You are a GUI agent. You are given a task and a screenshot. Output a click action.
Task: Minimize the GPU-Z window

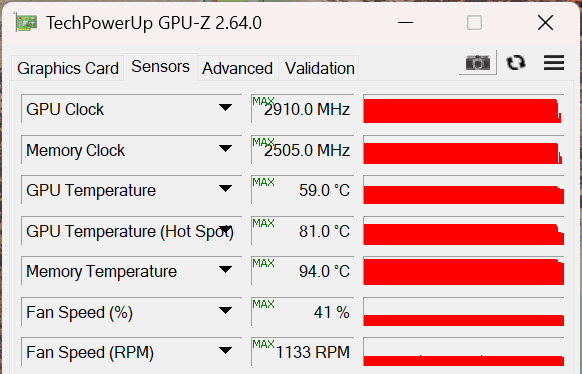pos(405,23)
